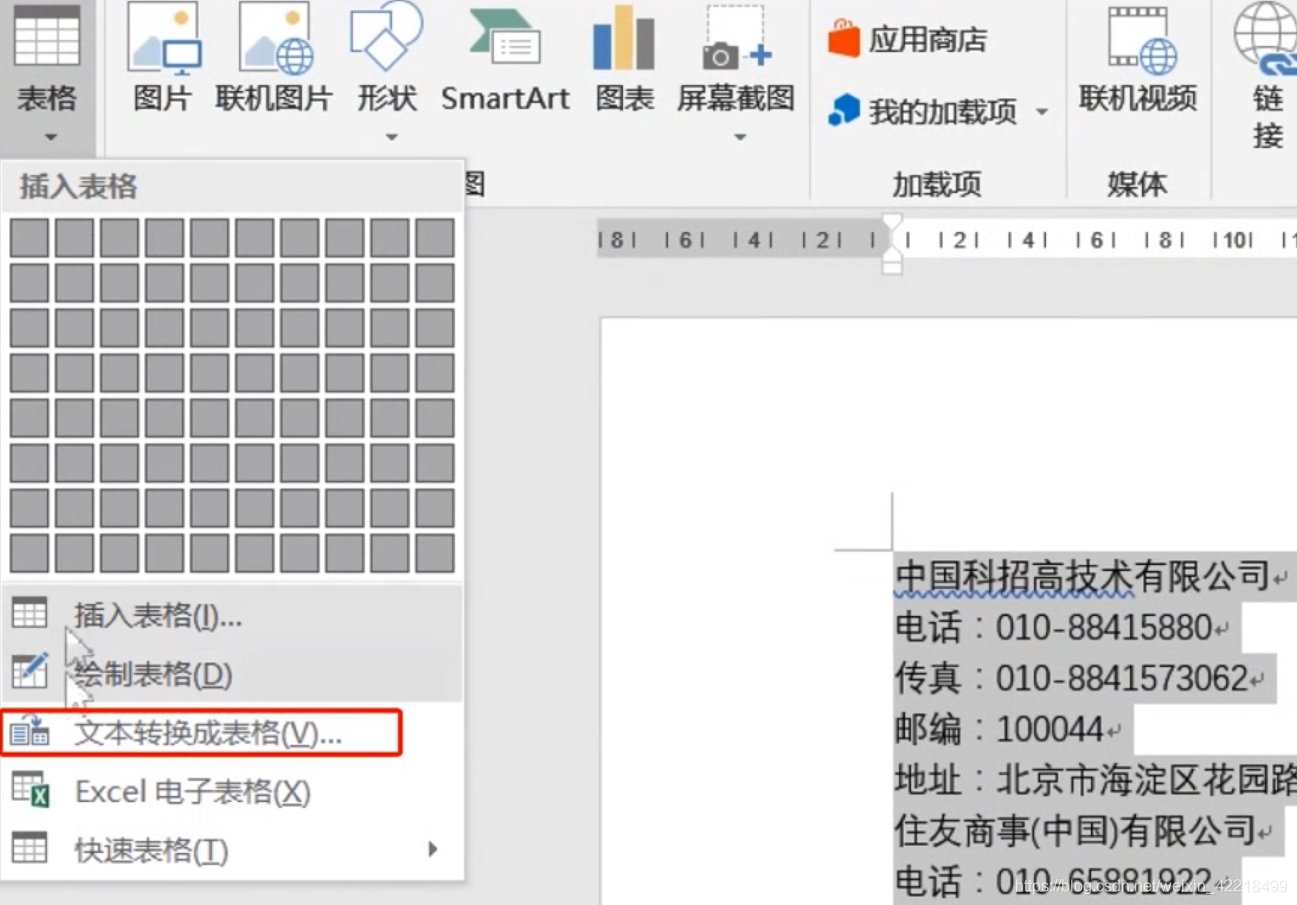Image resolution: width=1297 pixels, height=905 pixels.
Task: Expand the 快速表格 submenu arrow
Action: point(433,849)
